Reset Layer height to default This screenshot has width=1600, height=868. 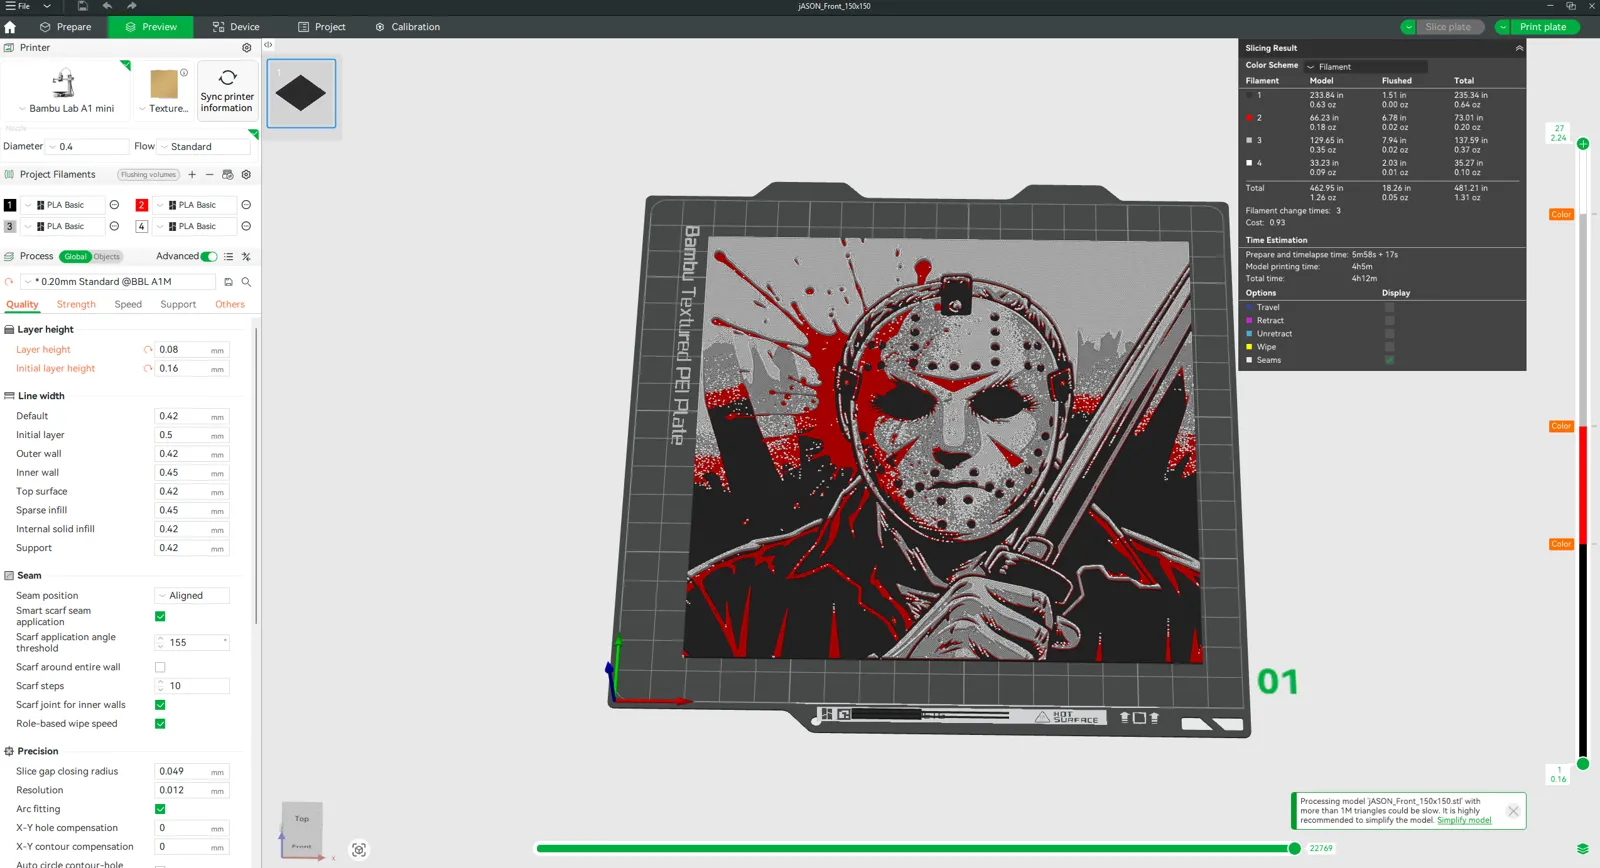click(x=148, y=350)
